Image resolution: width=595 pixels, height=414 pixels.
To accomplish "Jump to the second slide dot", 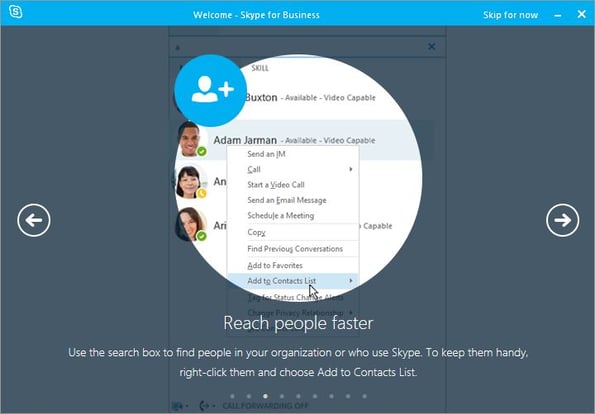I will pyautogui.click(x=249, y=396).
